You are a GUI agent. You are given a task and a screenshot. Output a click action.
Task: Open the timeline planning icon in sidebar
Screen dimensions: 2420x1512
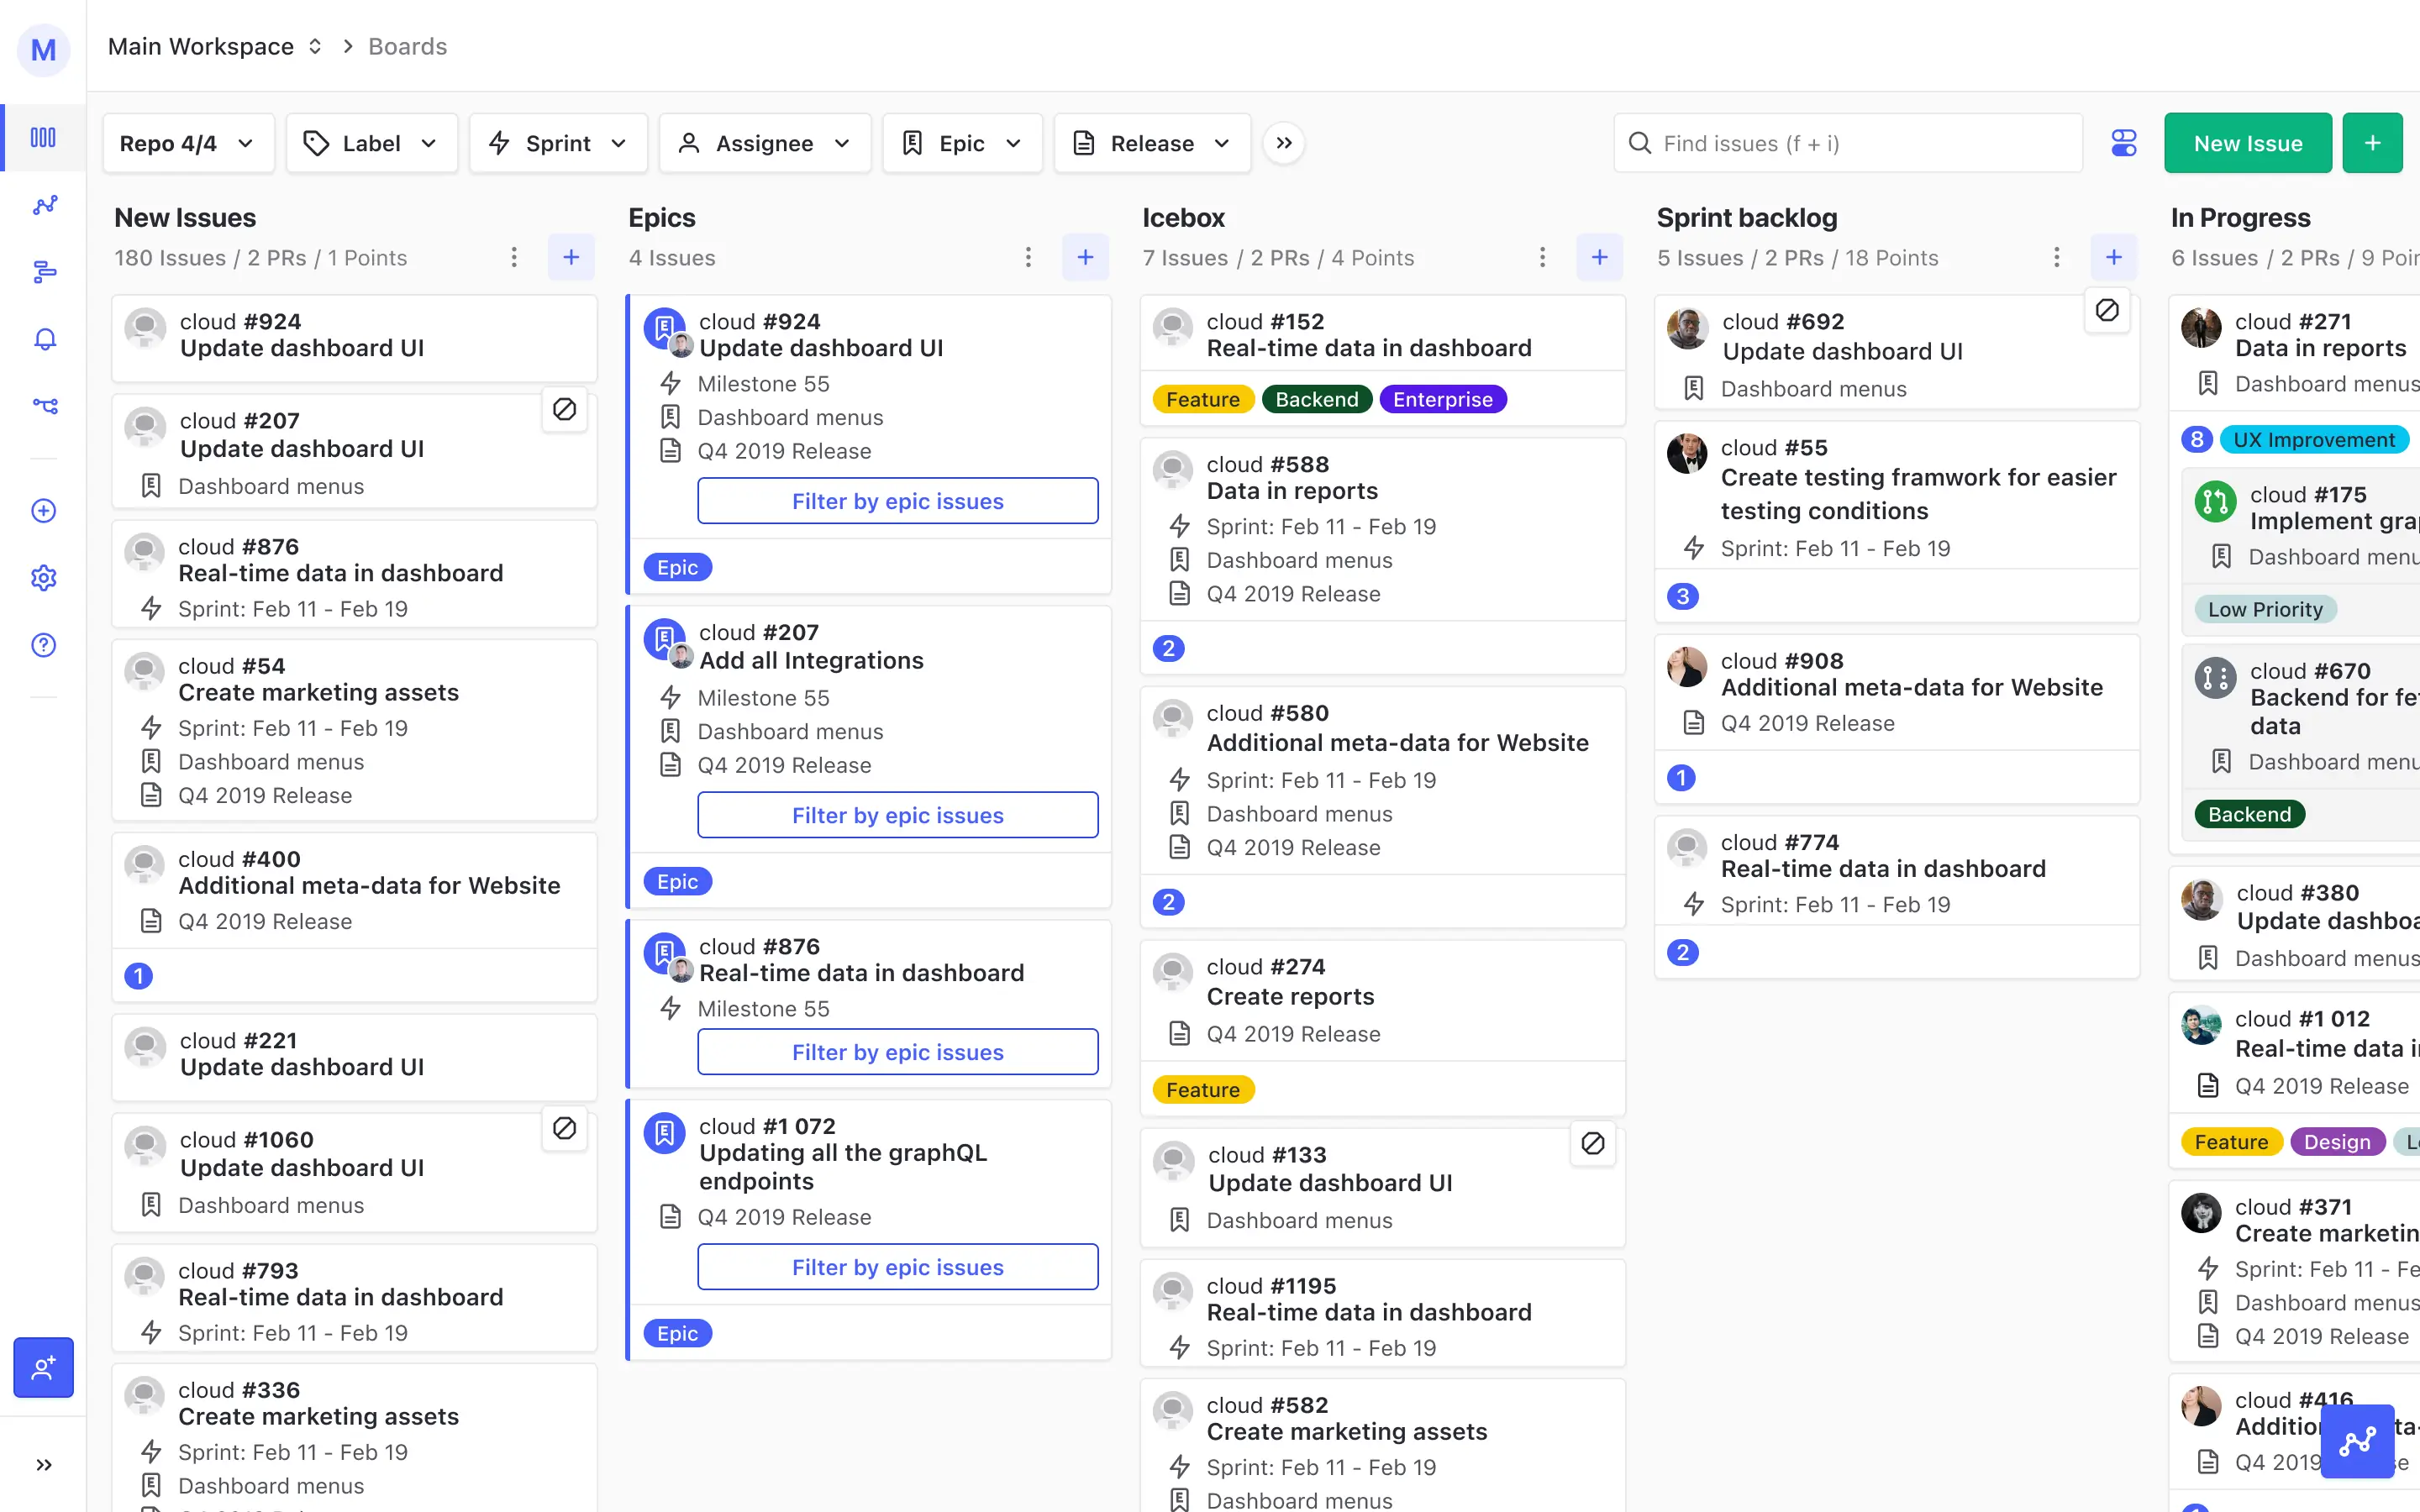tap(44, 272)
